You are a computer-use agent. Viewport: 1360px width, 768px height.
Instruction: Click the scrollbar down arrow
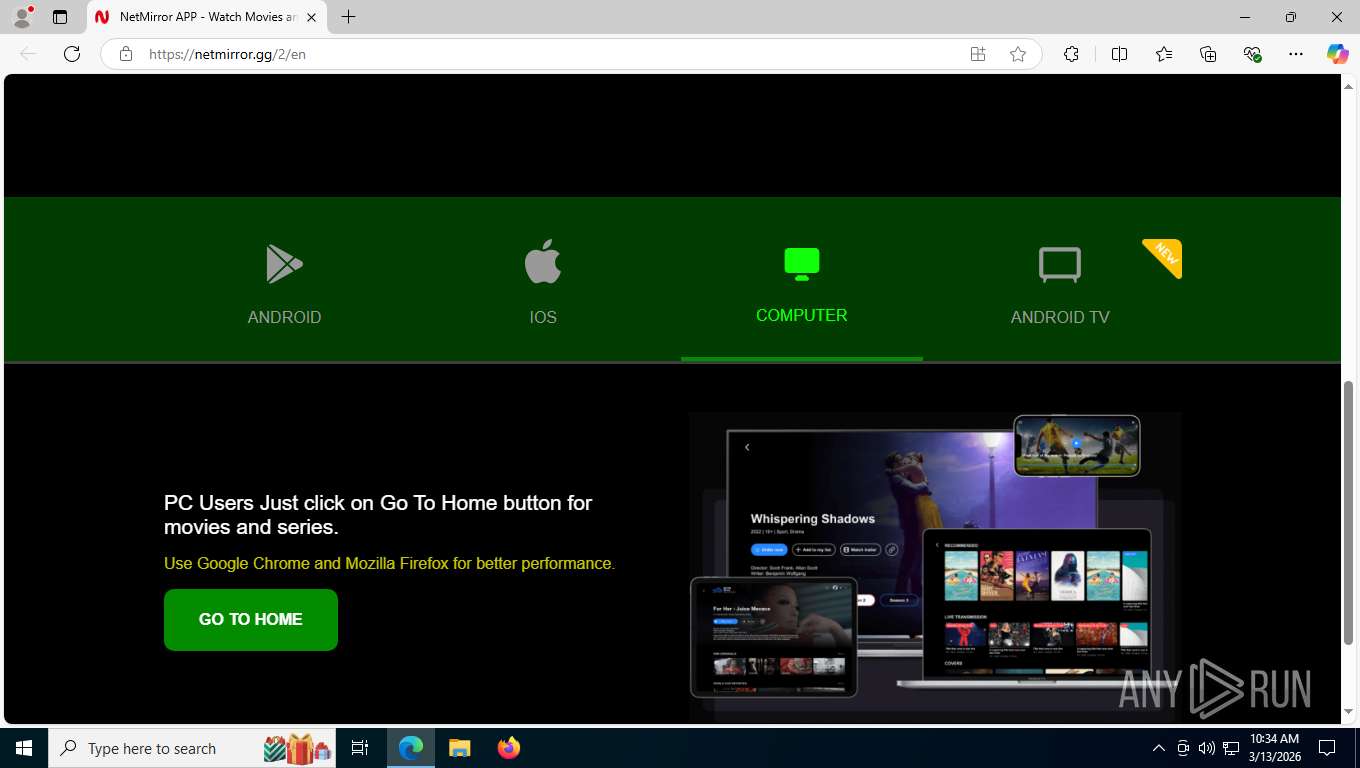1349,712
